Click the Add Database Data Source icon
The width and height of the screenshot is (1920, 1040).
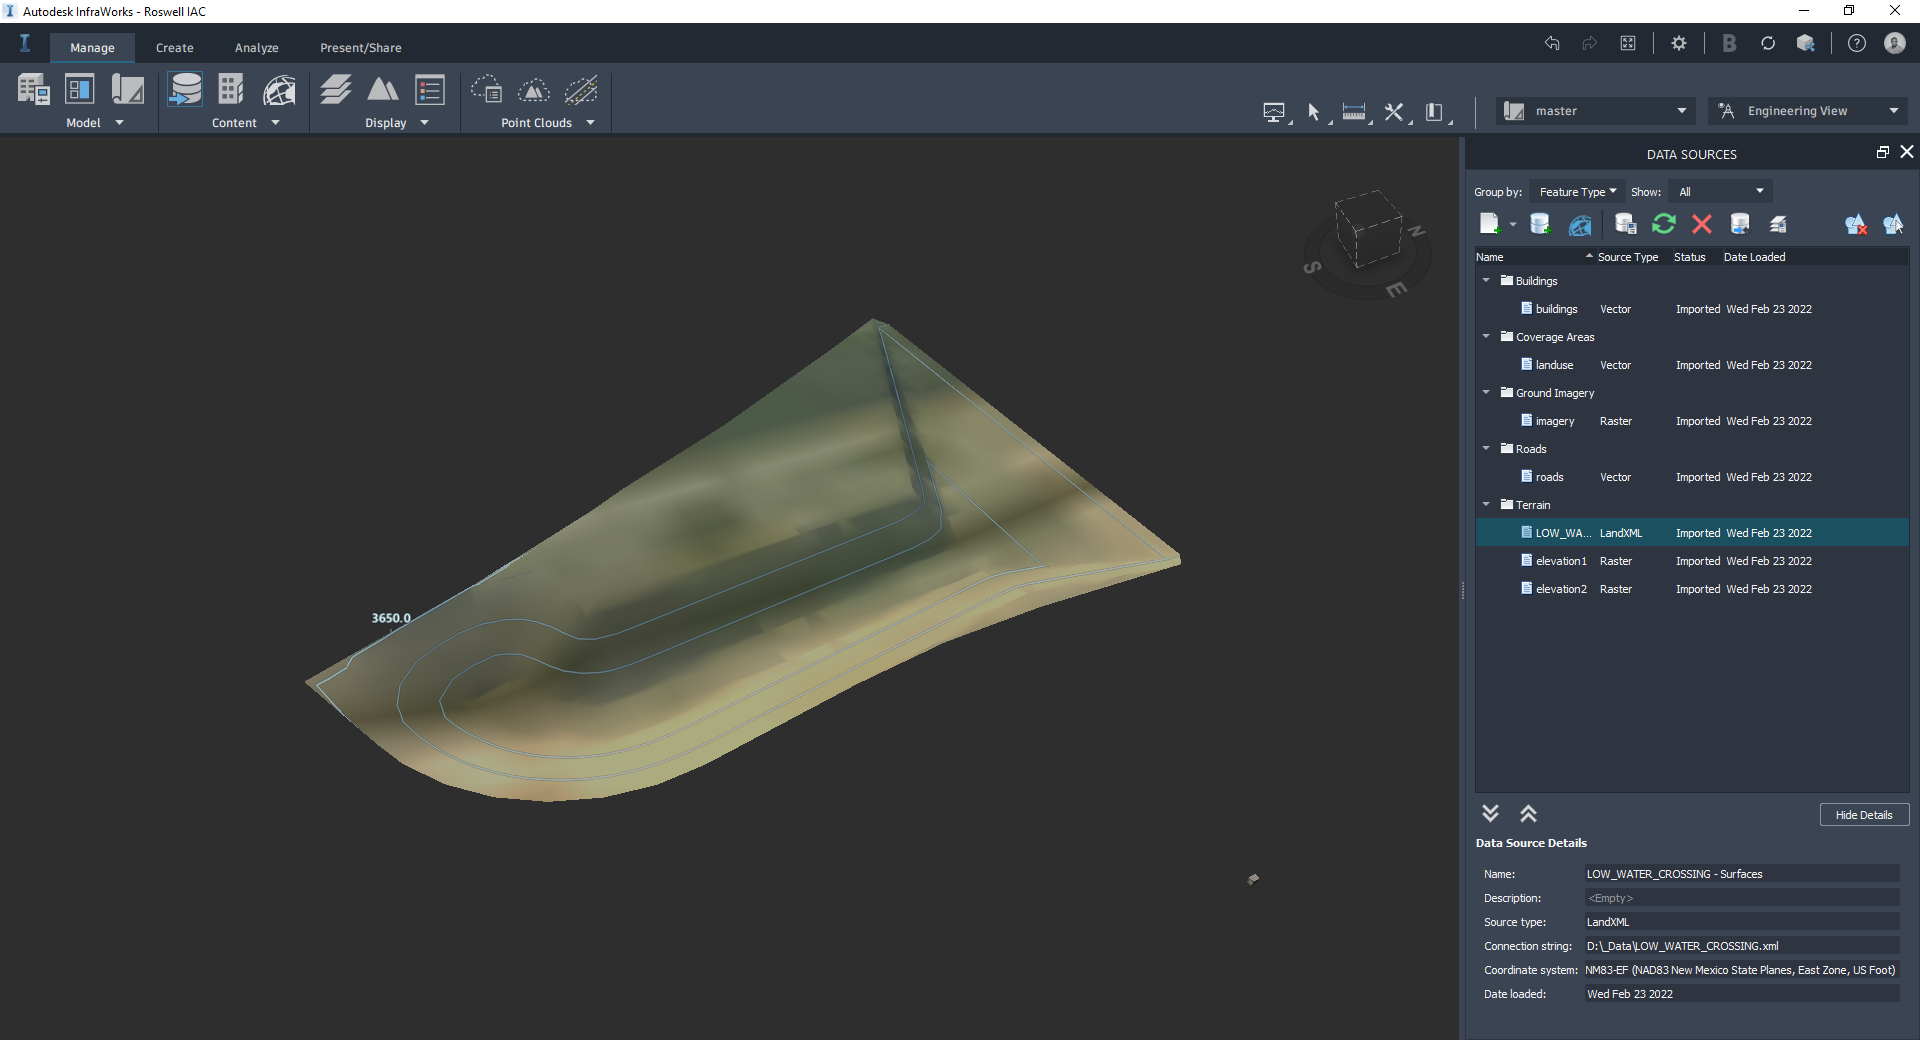click(1539, 224)
